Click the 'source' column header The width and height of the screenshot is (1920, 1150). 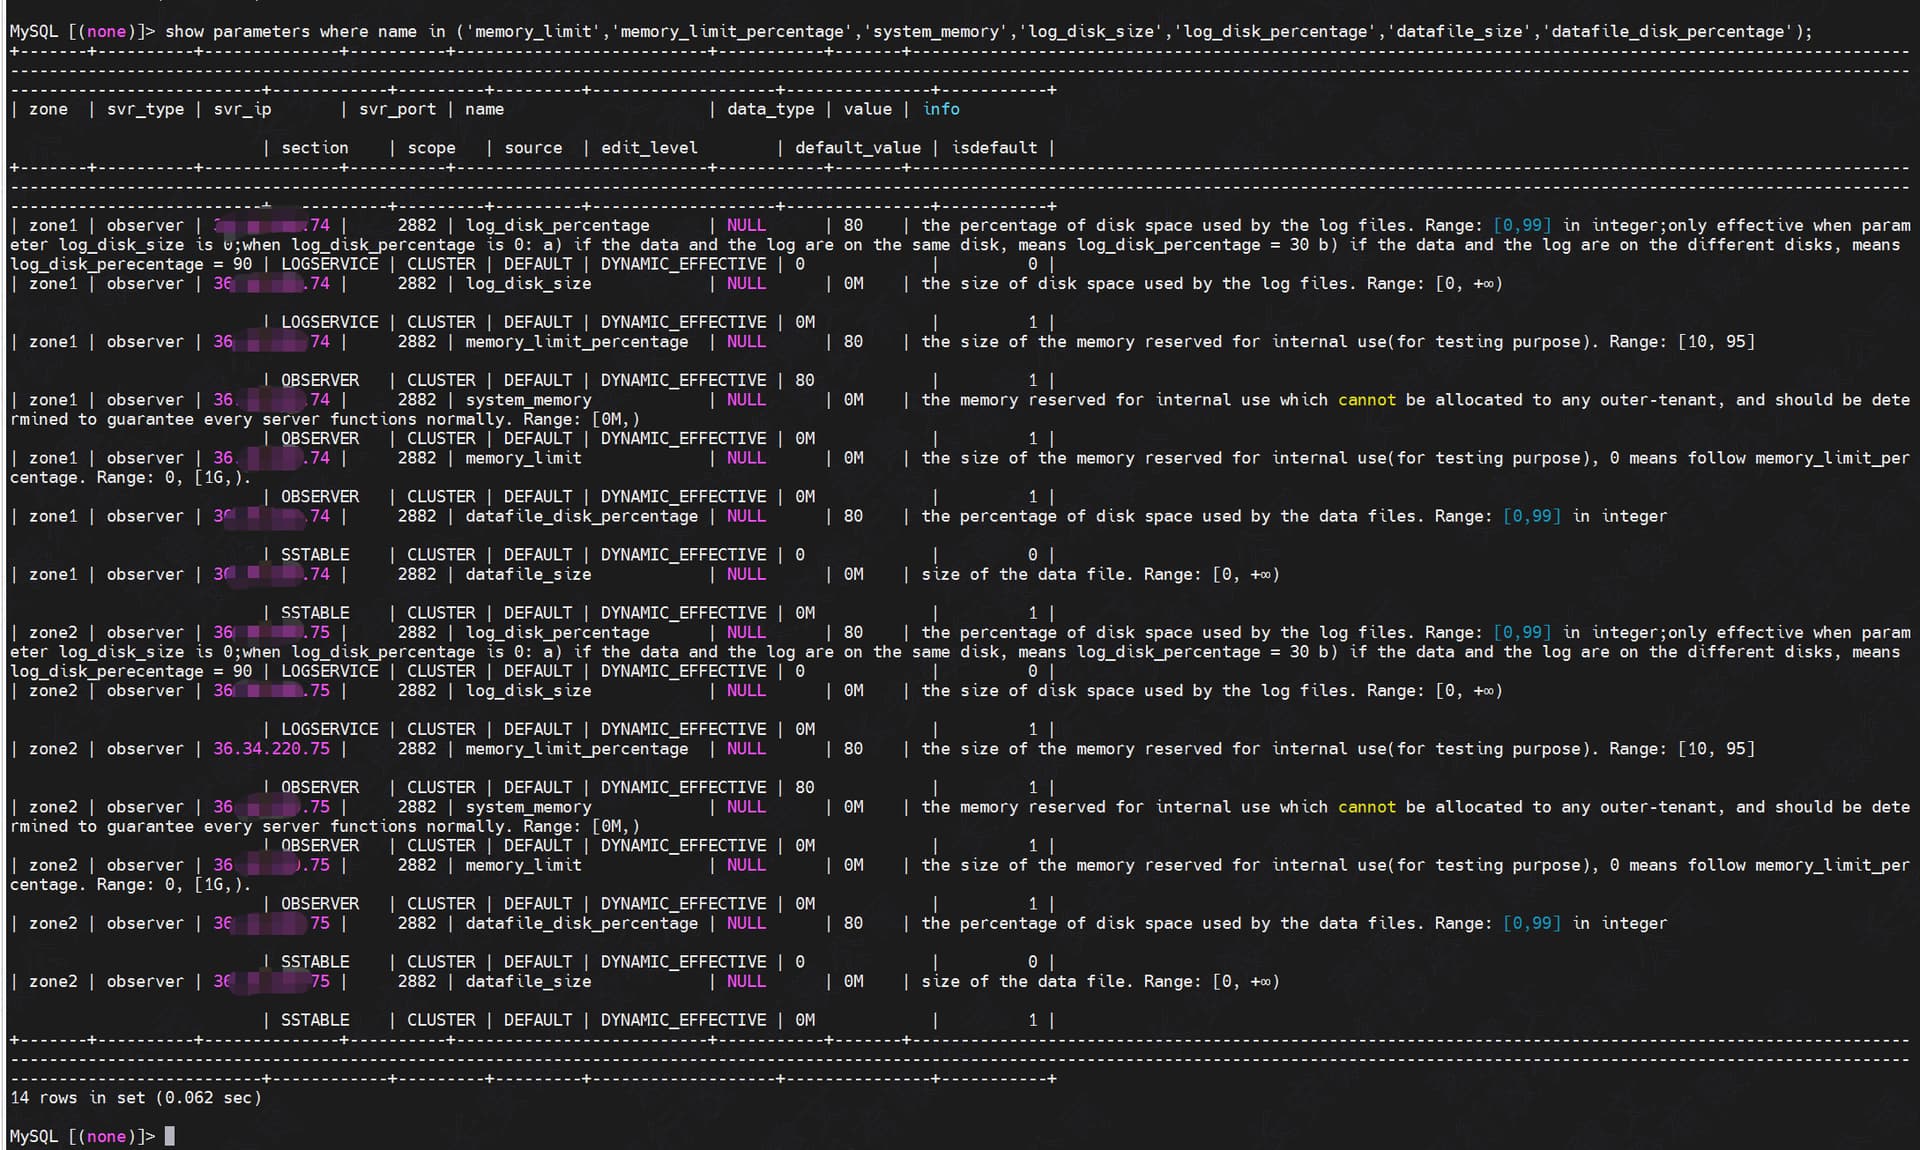tap(533, 148)
